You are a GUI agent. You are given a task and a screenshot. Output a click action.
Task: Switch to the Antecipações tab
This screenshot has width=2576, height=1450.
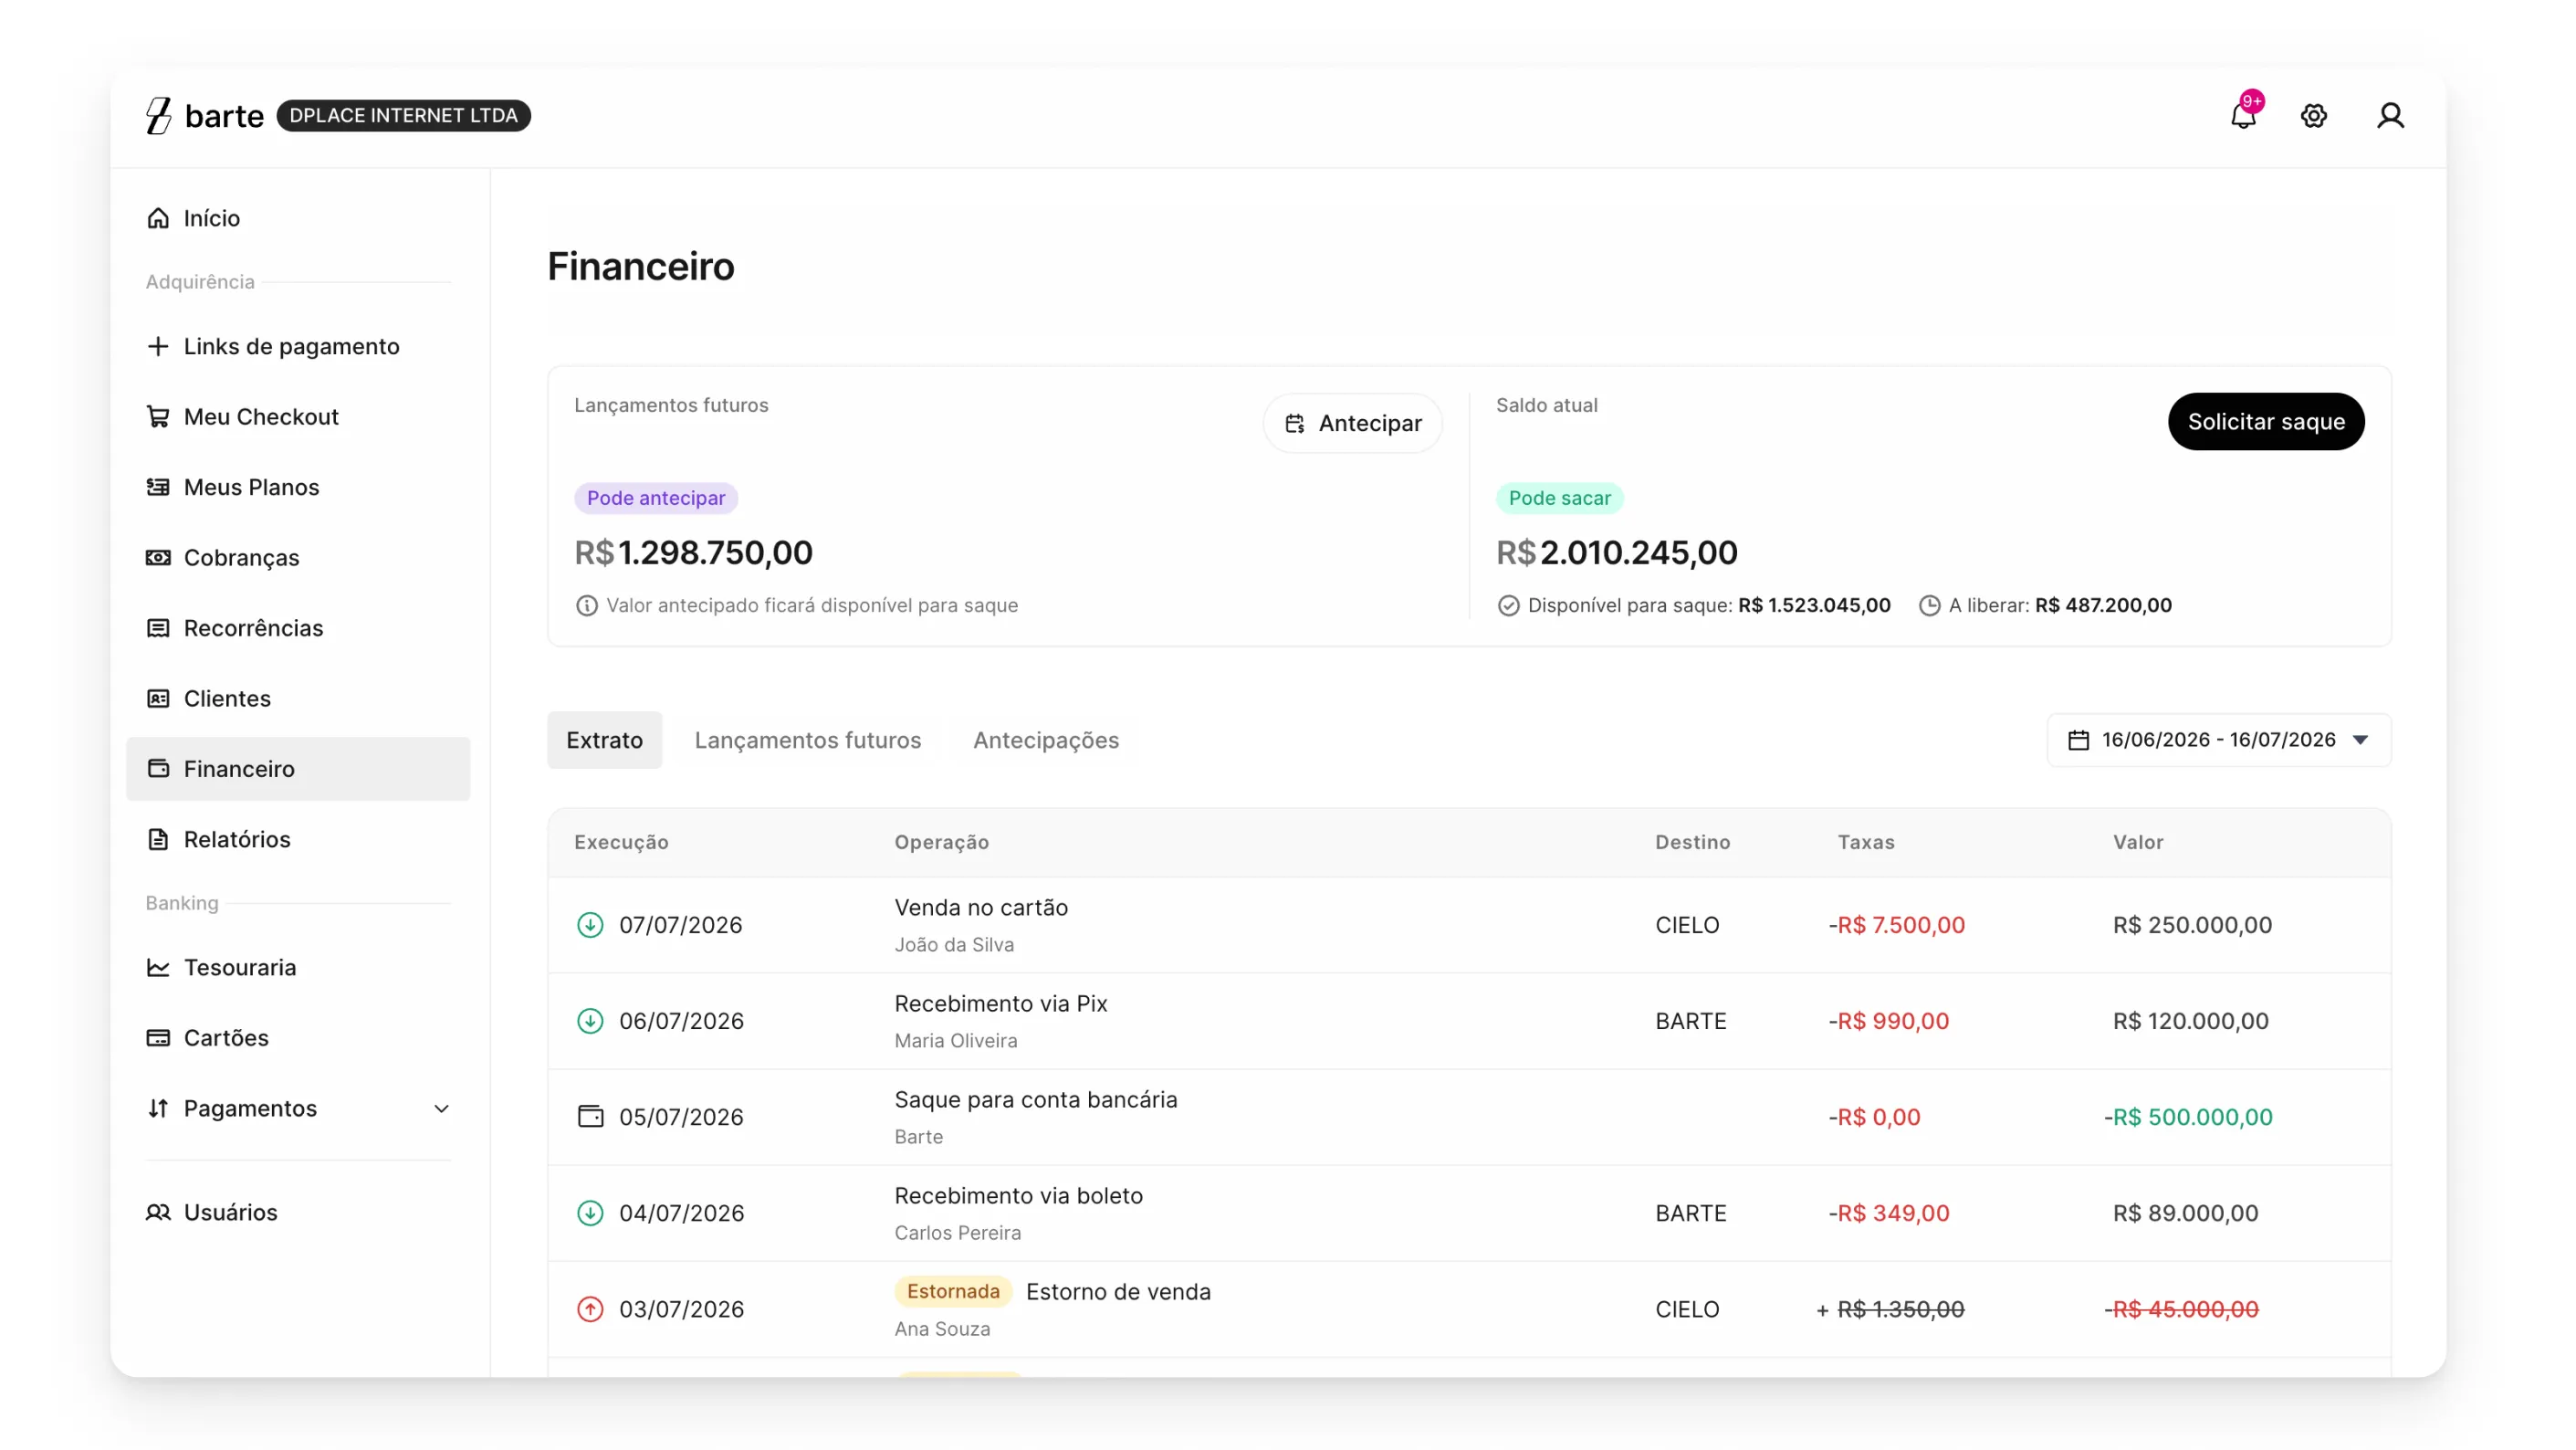1045,740
